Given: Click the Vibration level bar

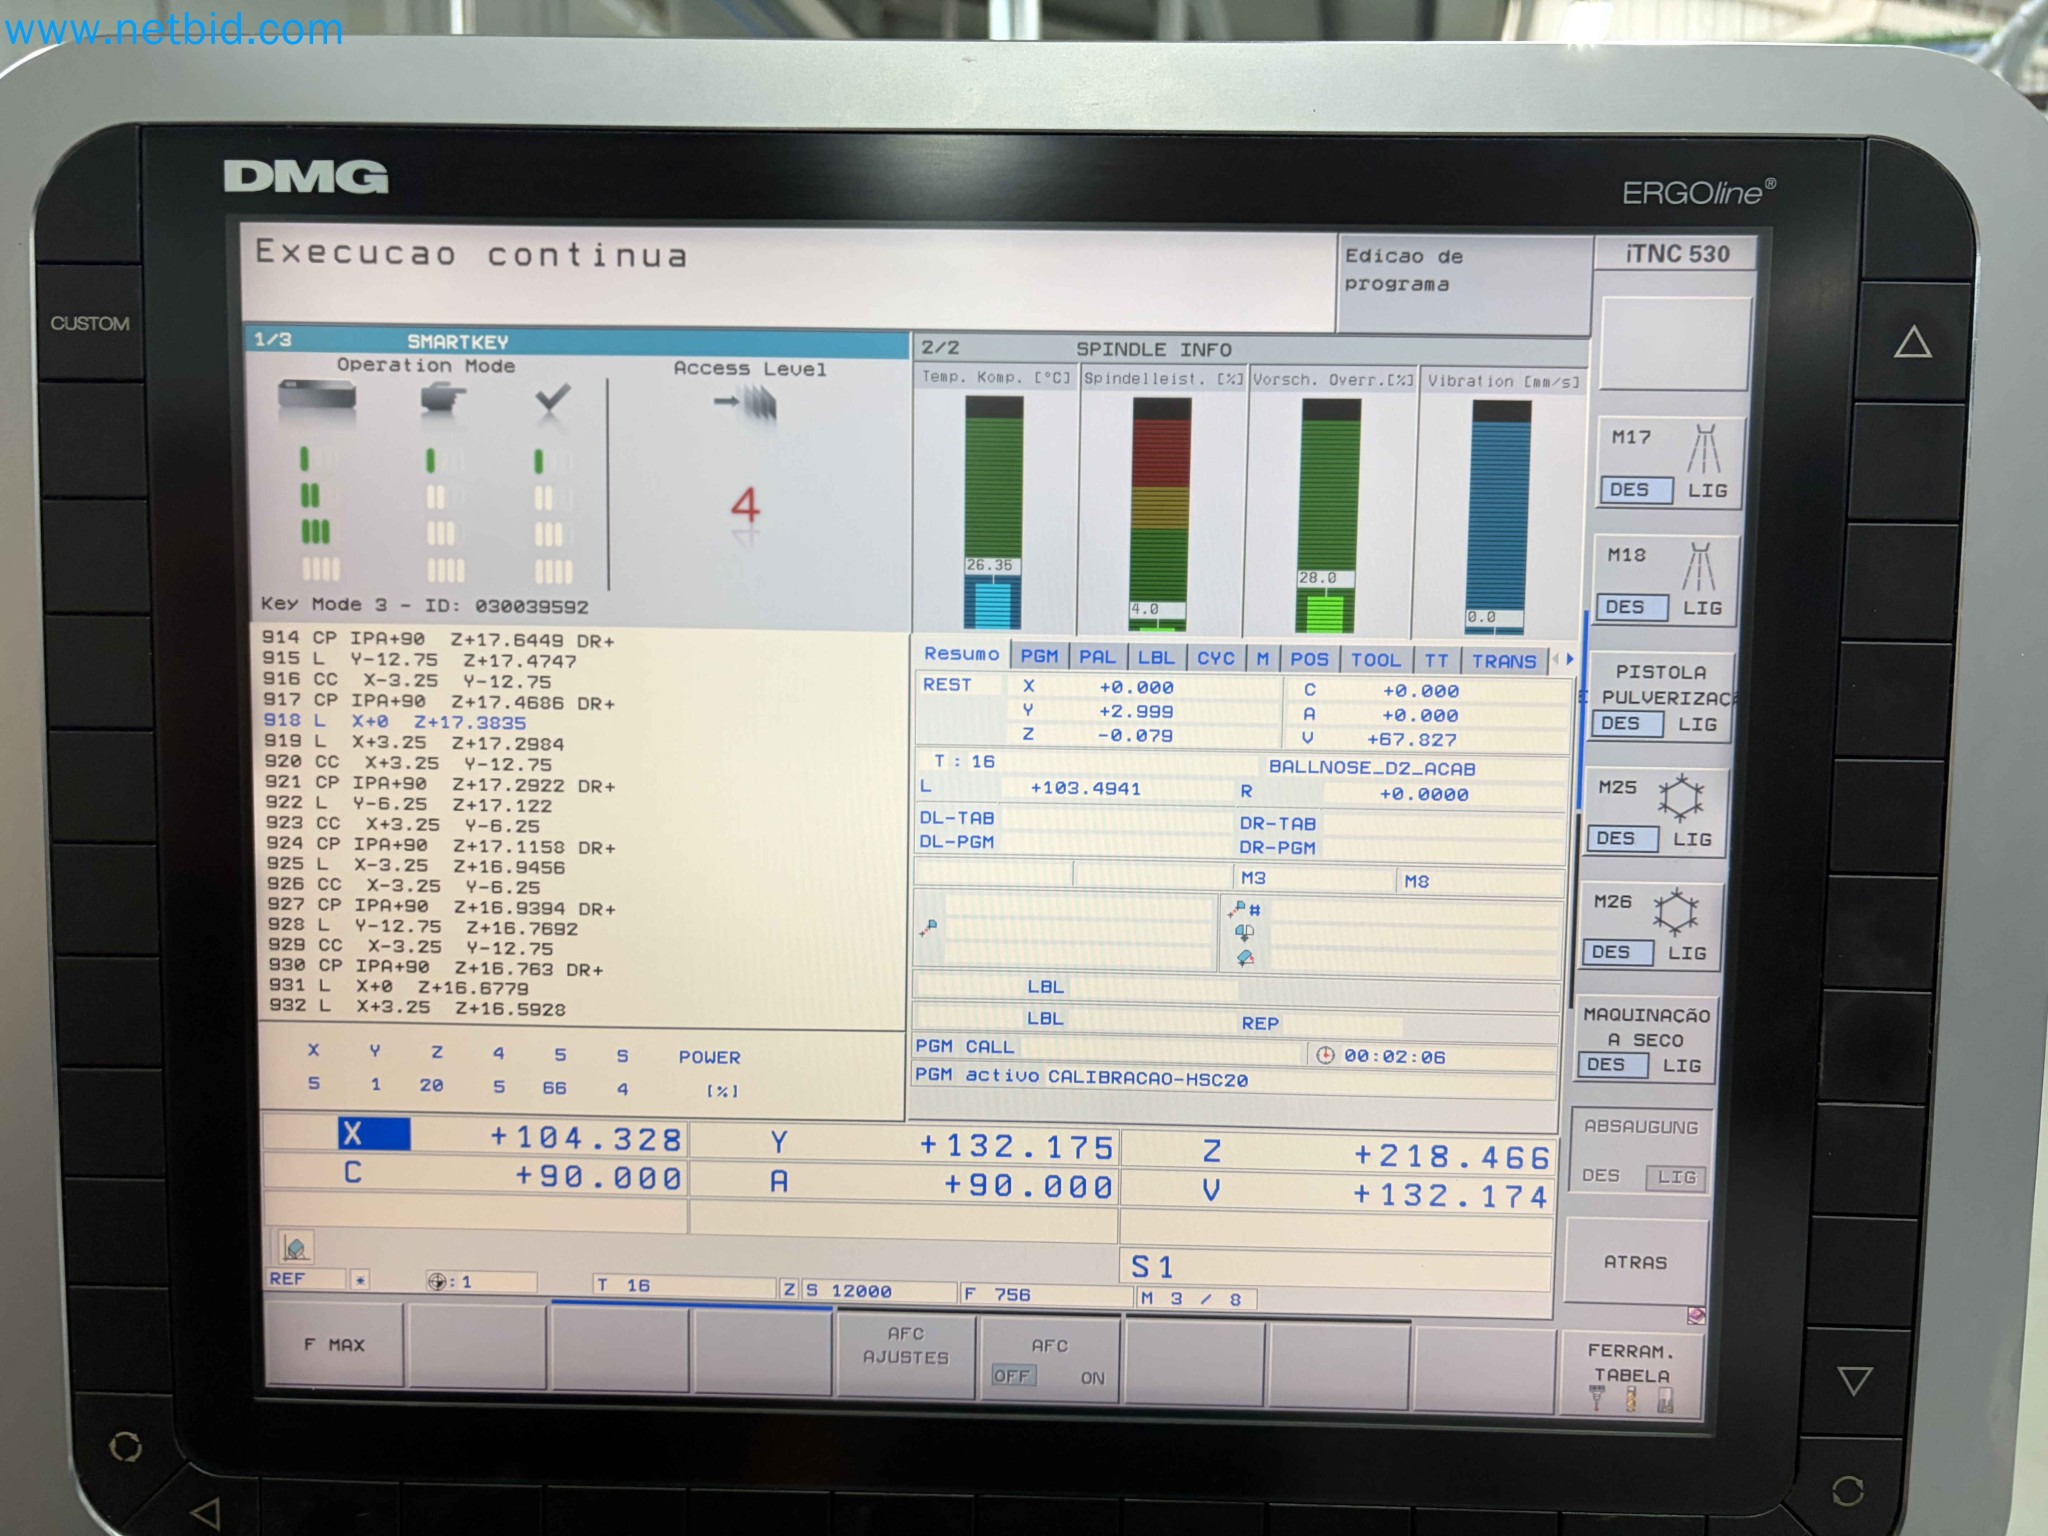Looking at the screenshot, I should pyautogui.click(x=1499, y=518).
